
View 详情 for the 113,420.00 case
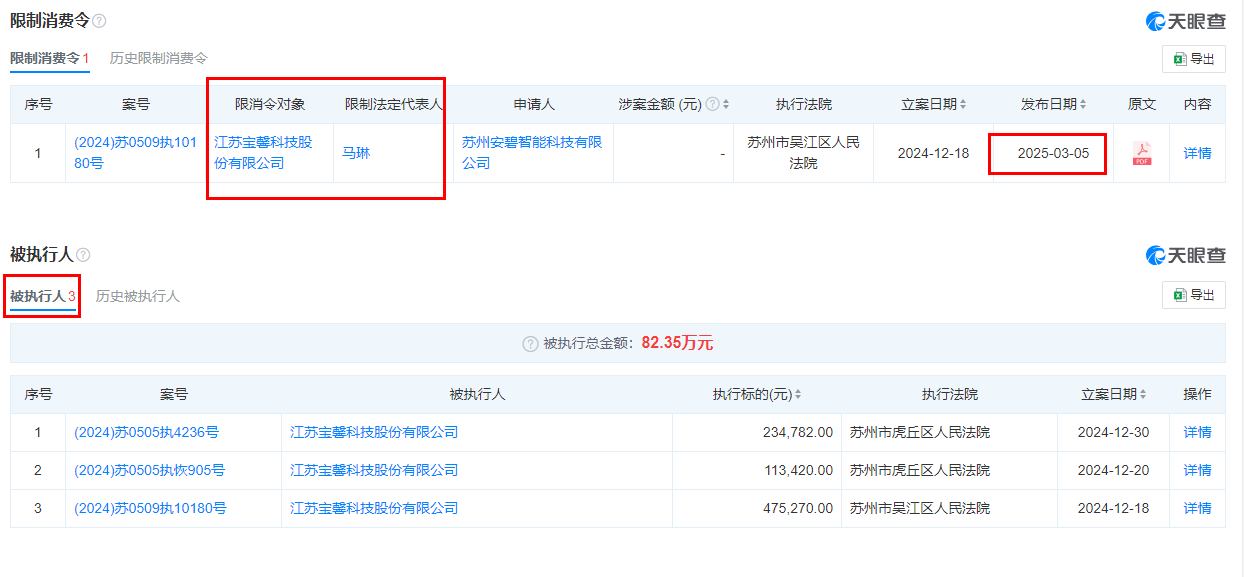point(1197,470)
